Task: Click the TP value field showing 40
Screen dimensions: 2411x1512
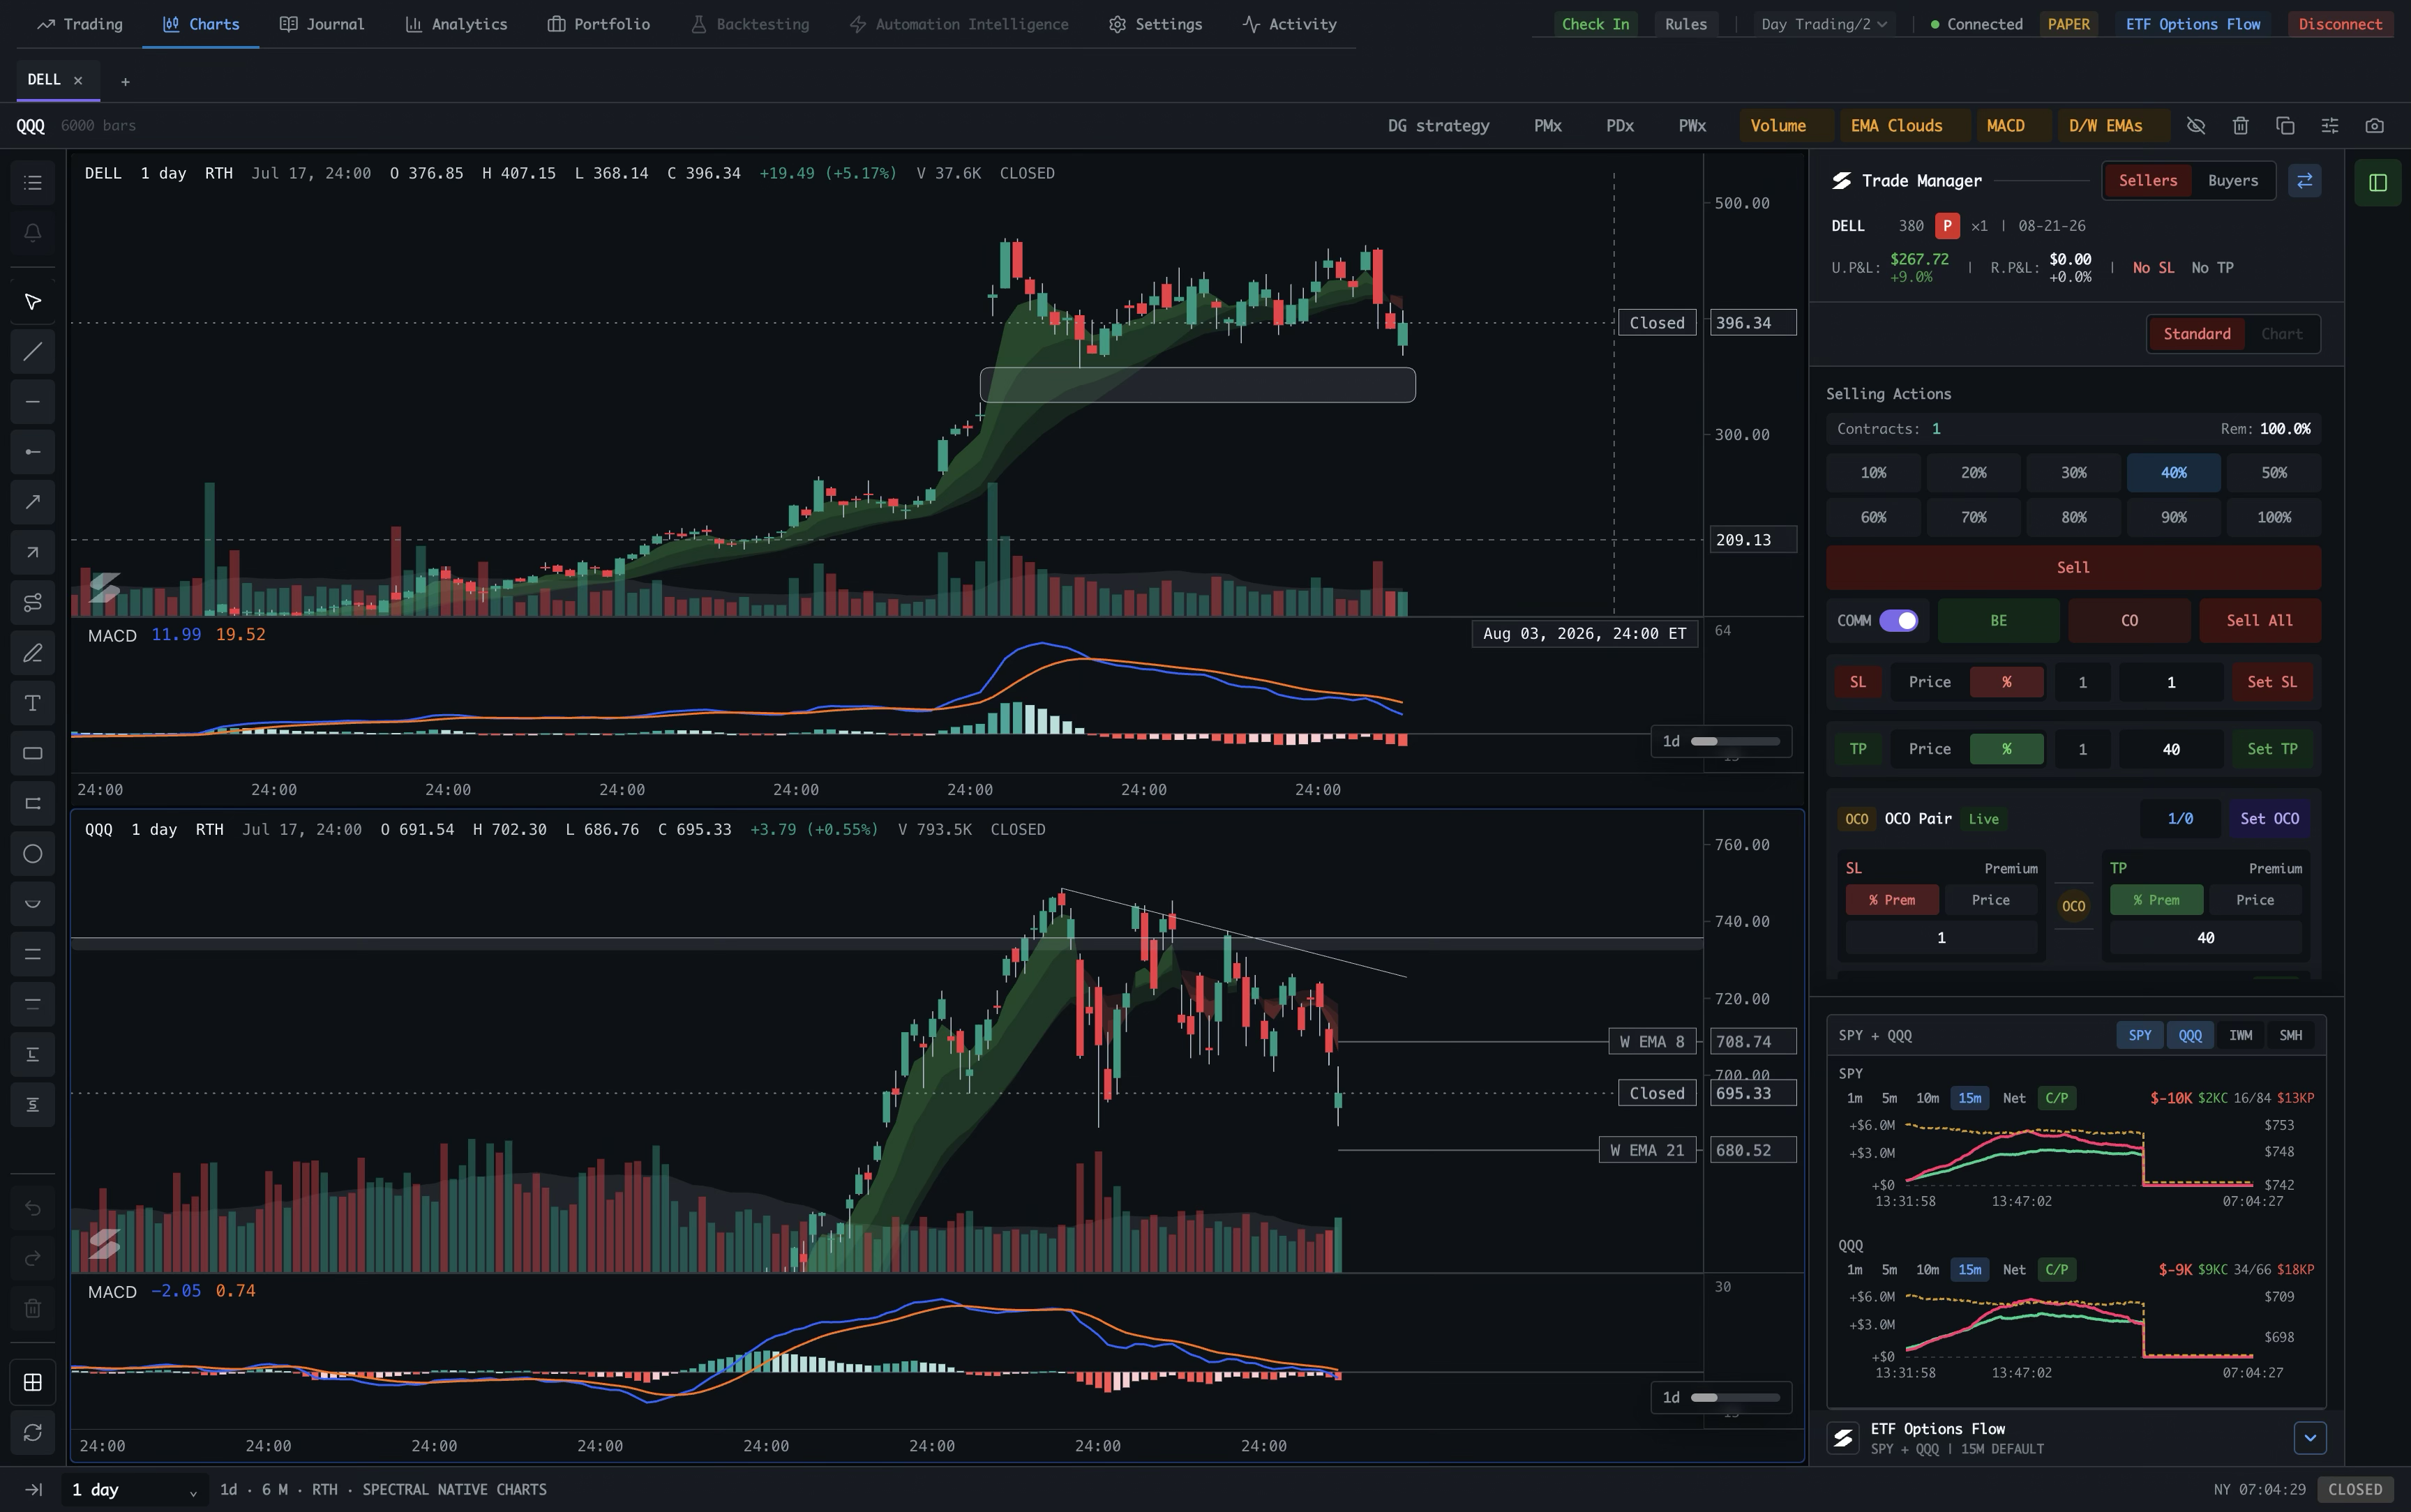Action: click(2170, 749)
